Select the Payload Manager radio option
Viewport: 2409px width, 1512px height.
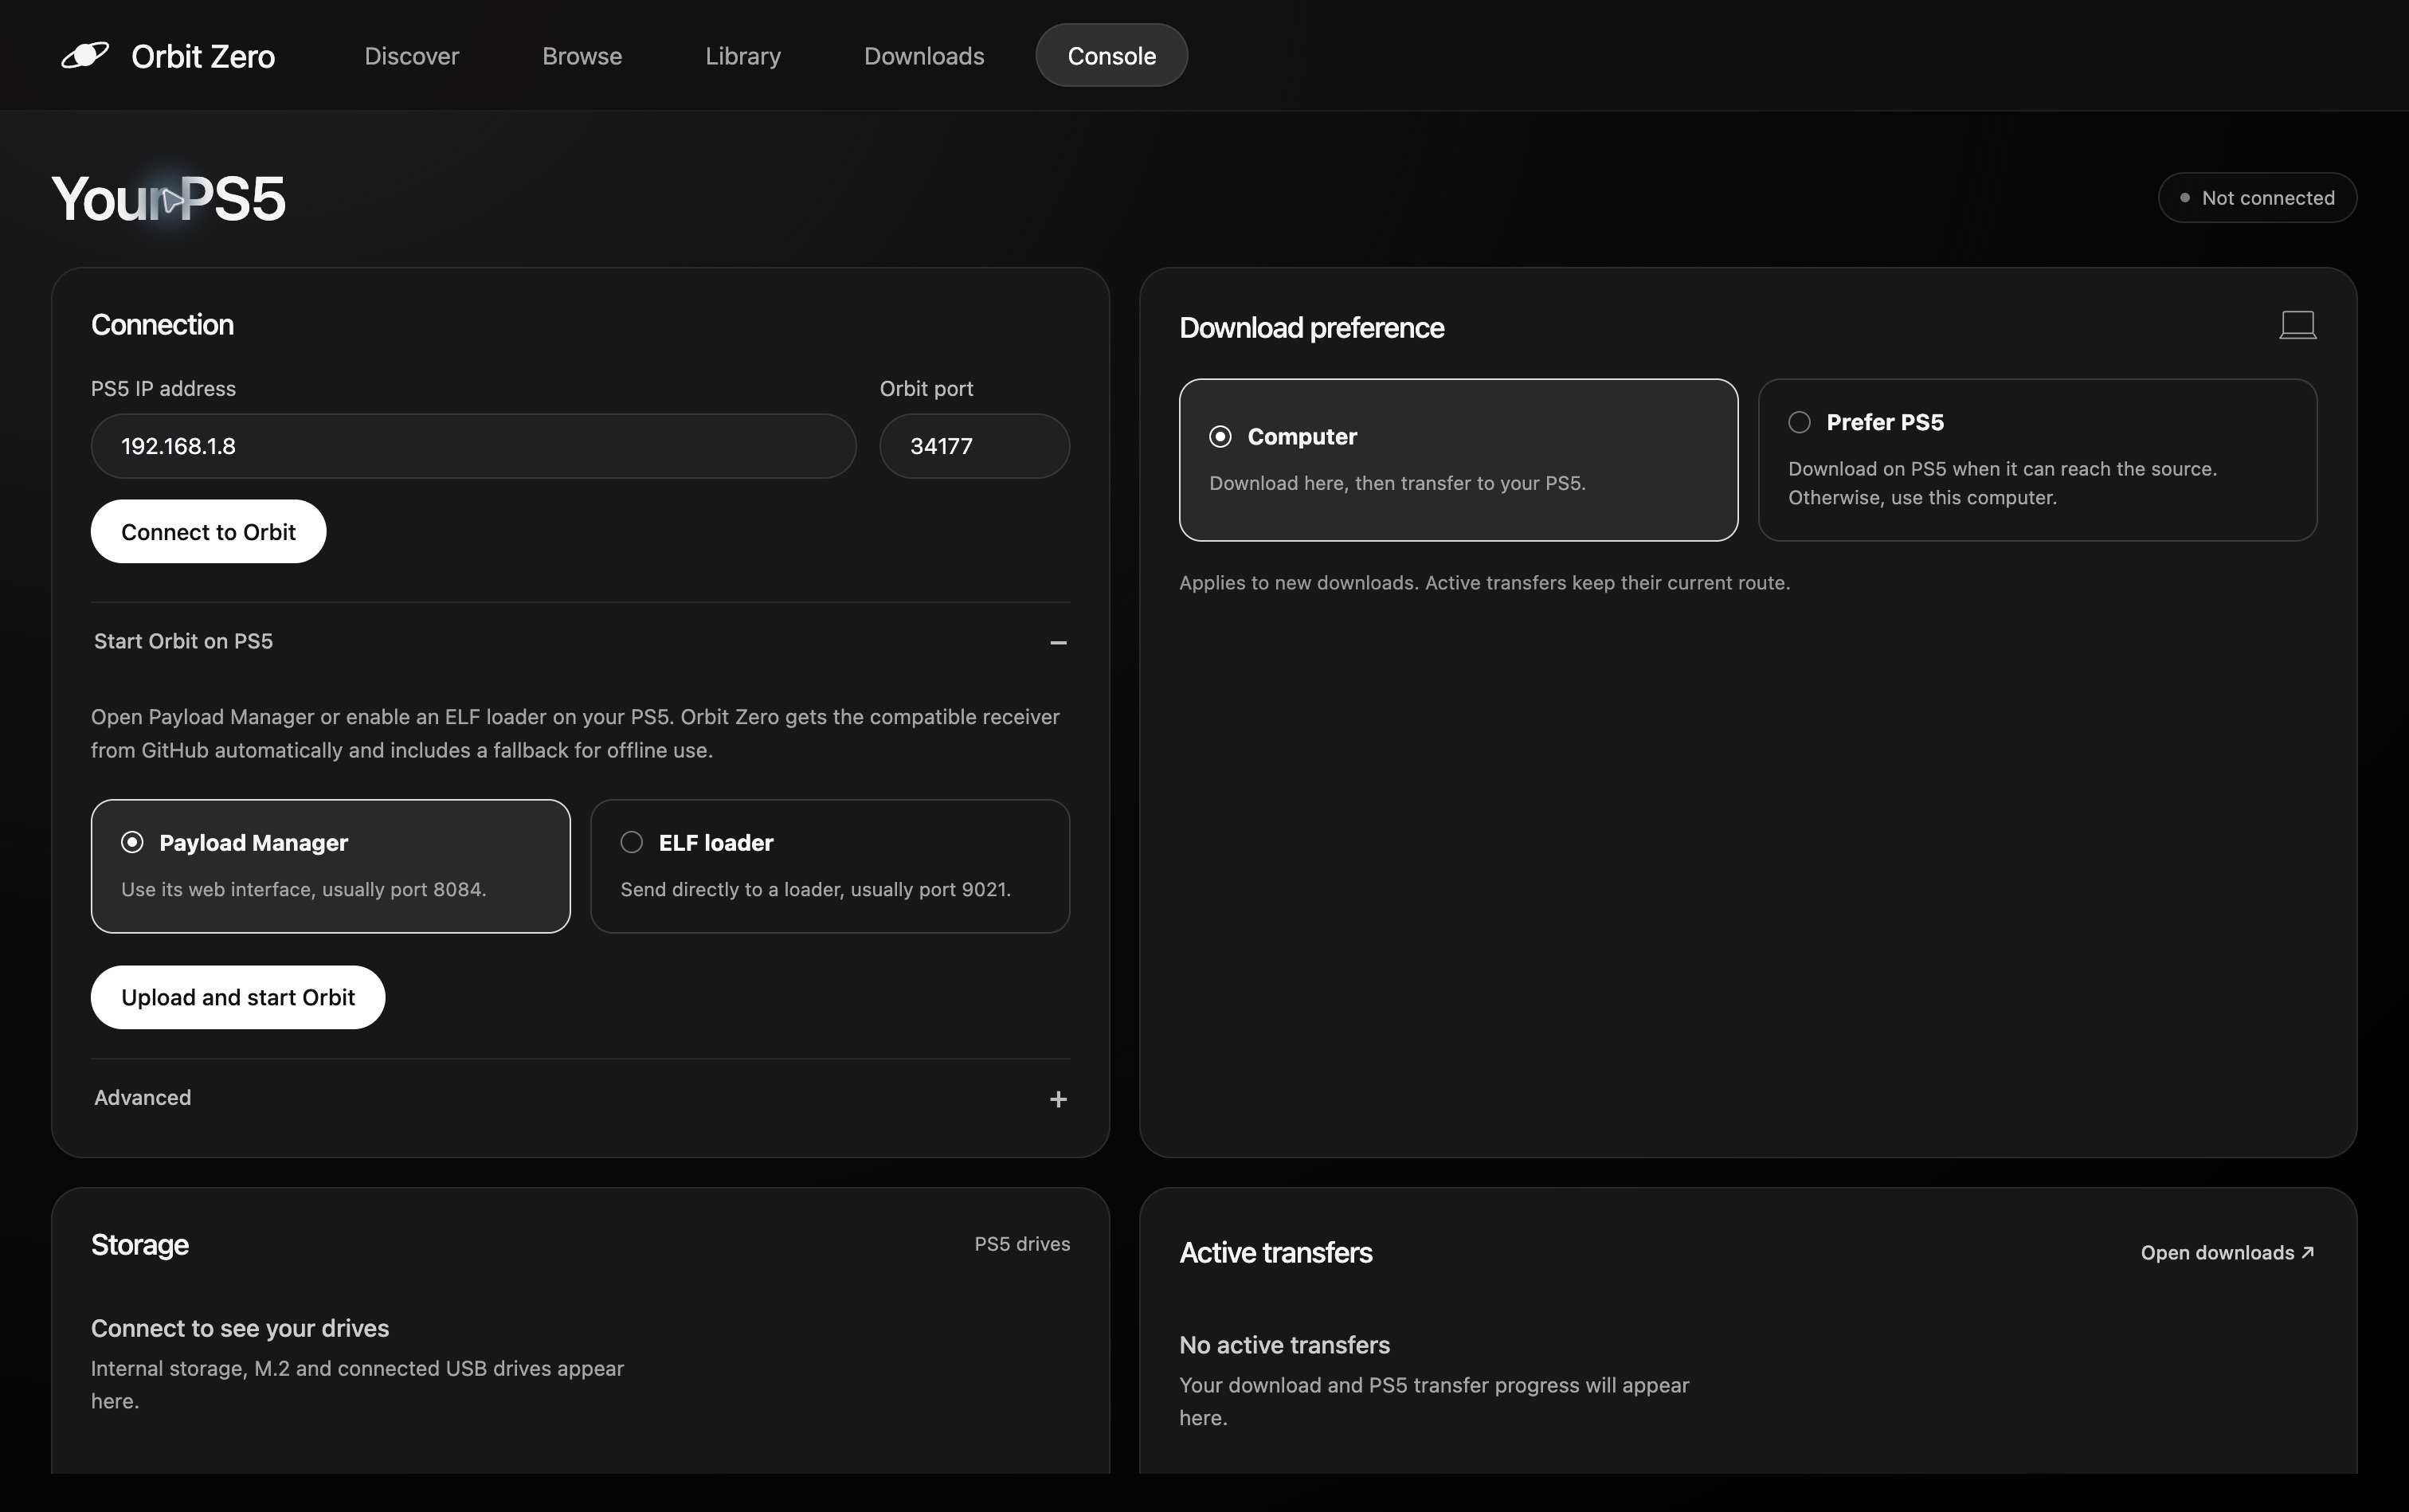coord(331,866)
